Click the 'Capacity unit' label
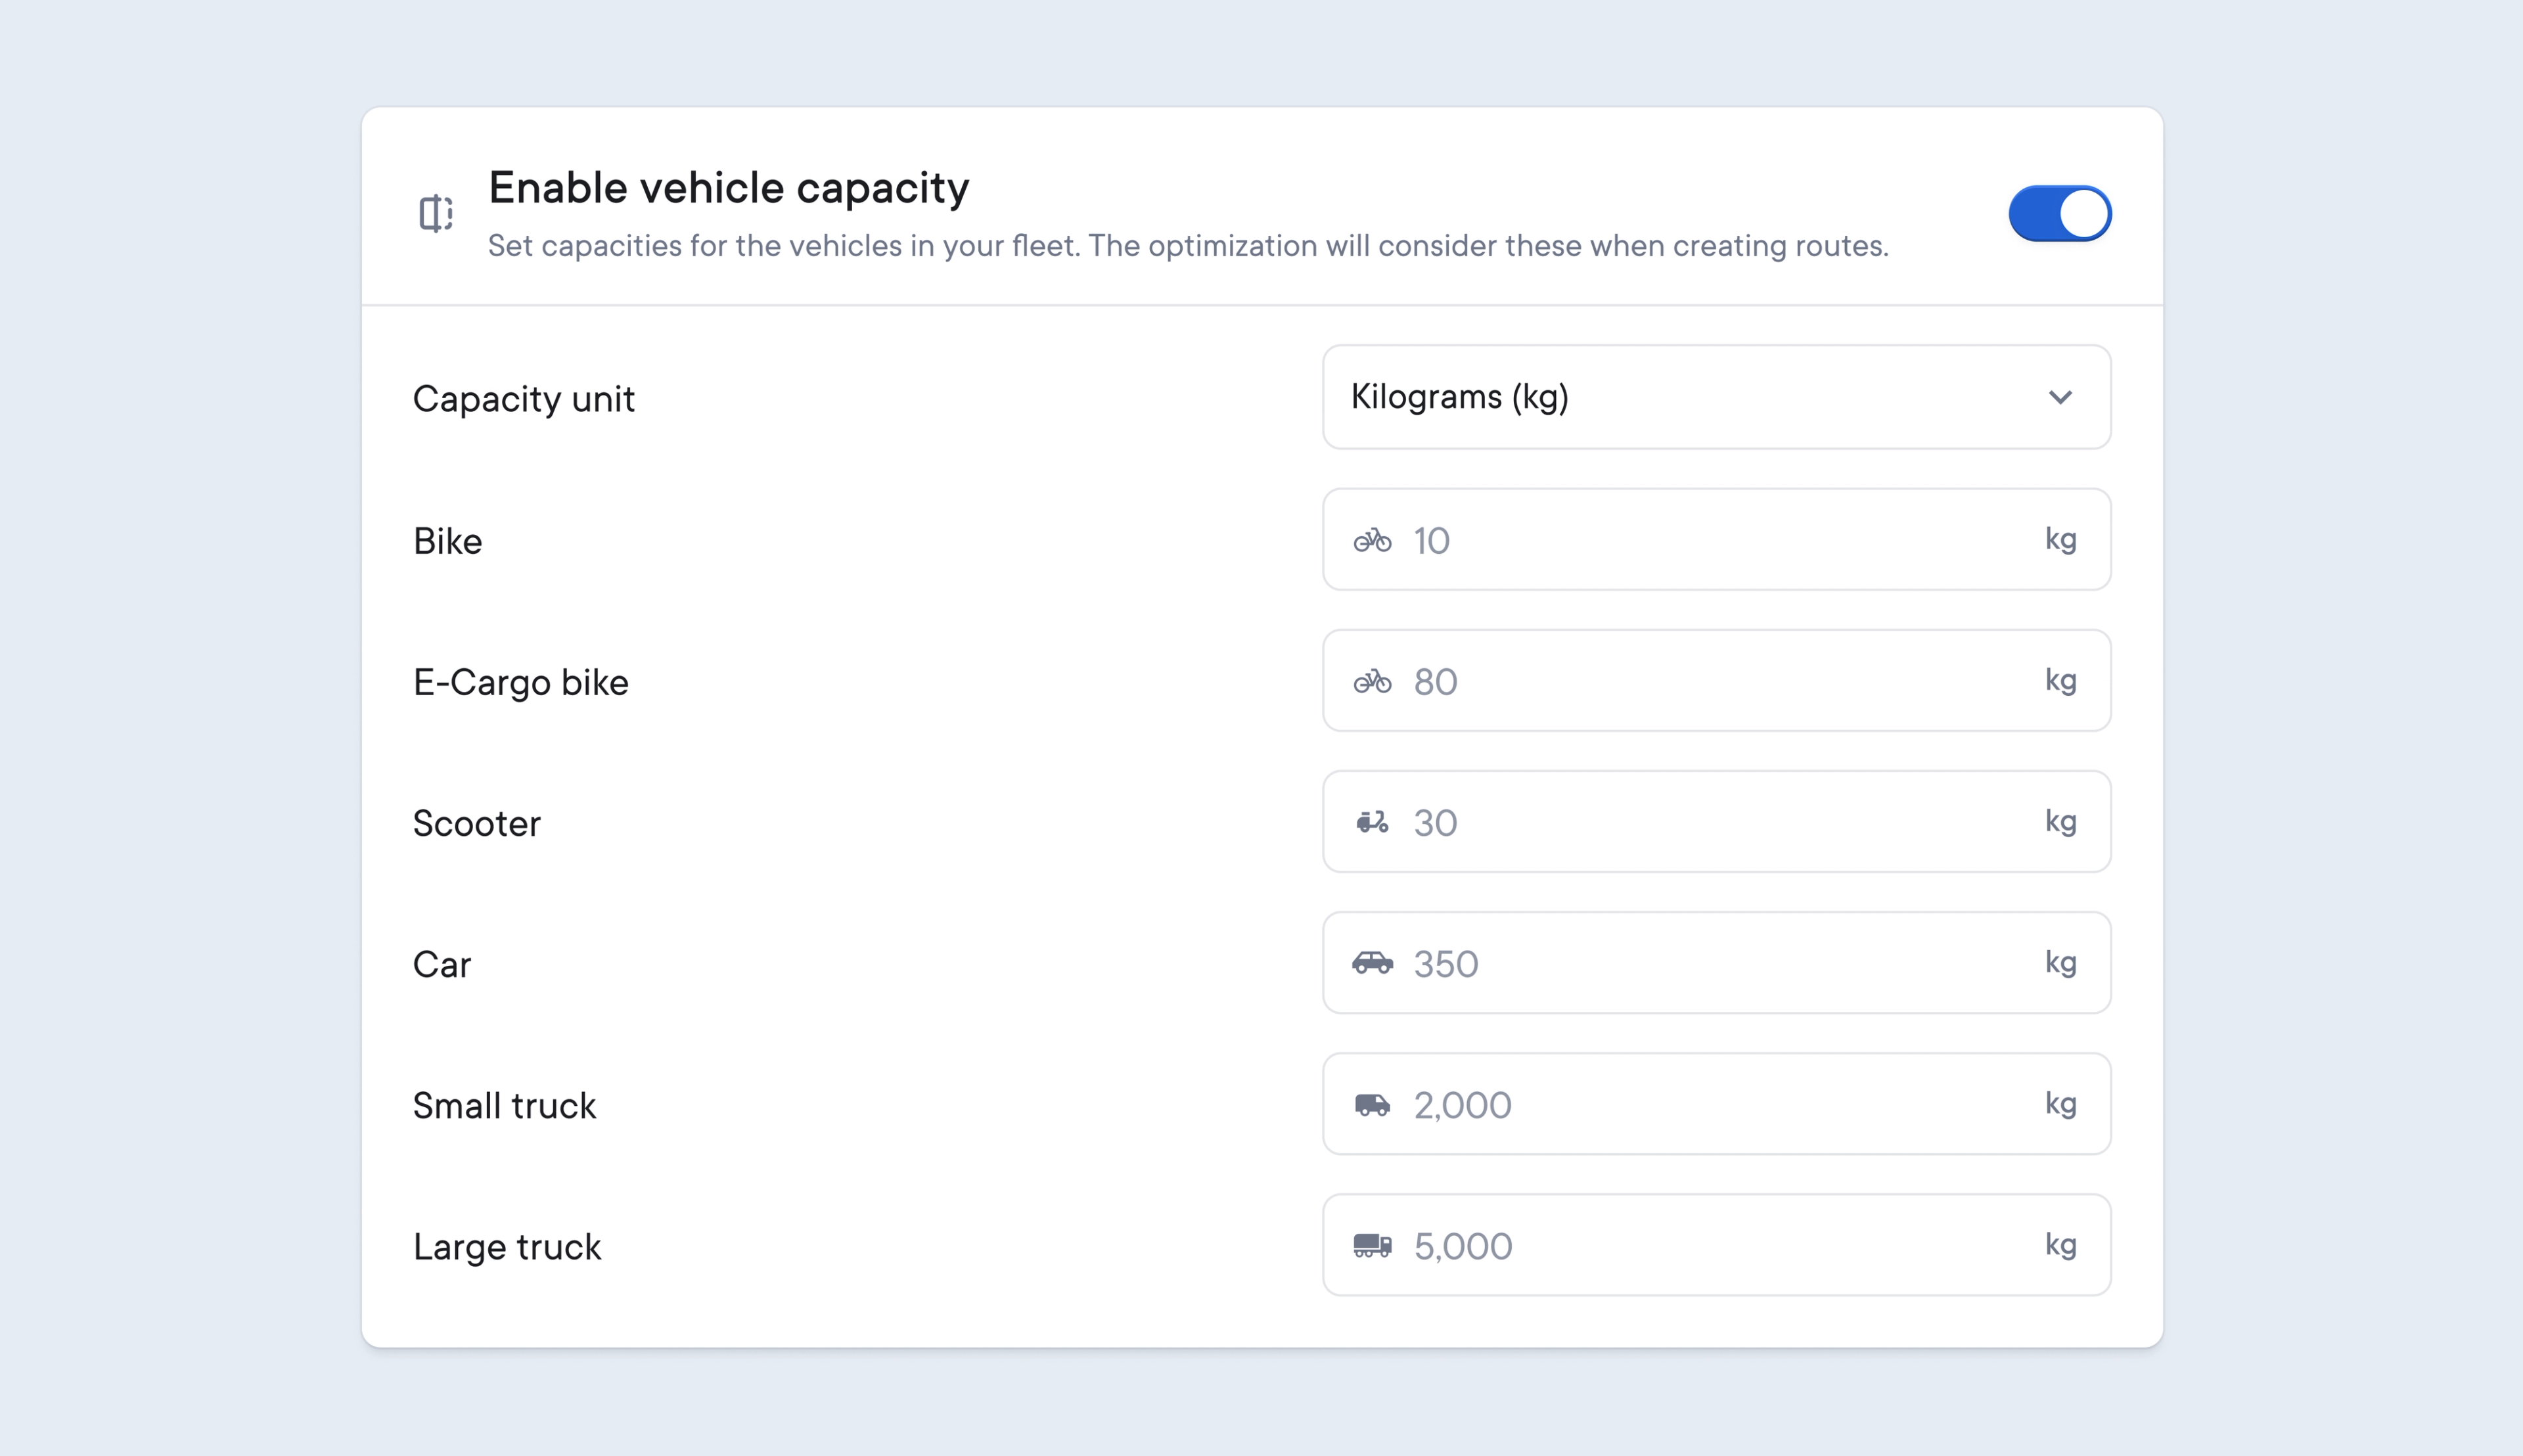Screen dimensions: 2523x1456 click(523, 399)
